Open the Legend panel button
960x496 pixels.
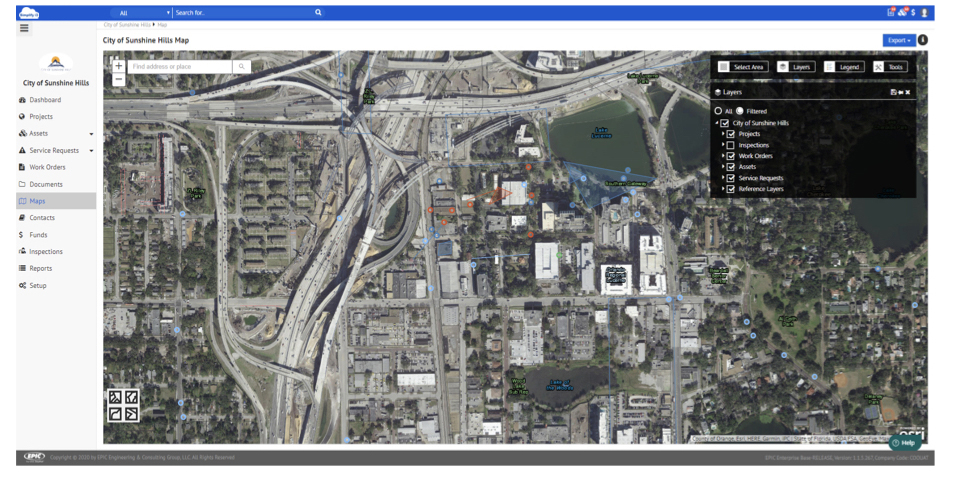[842, 67]
